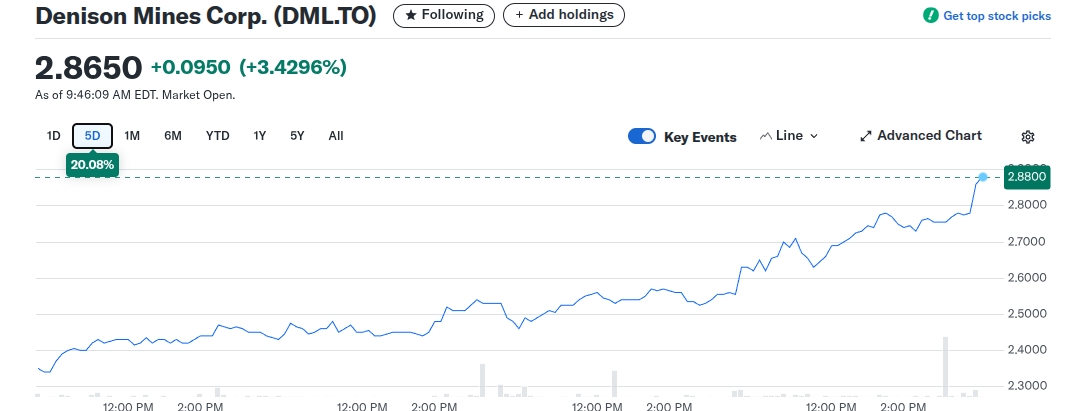Viewport: 1074px width, 411px height.
Task: Click the Following star button
Action: point(444,15)
